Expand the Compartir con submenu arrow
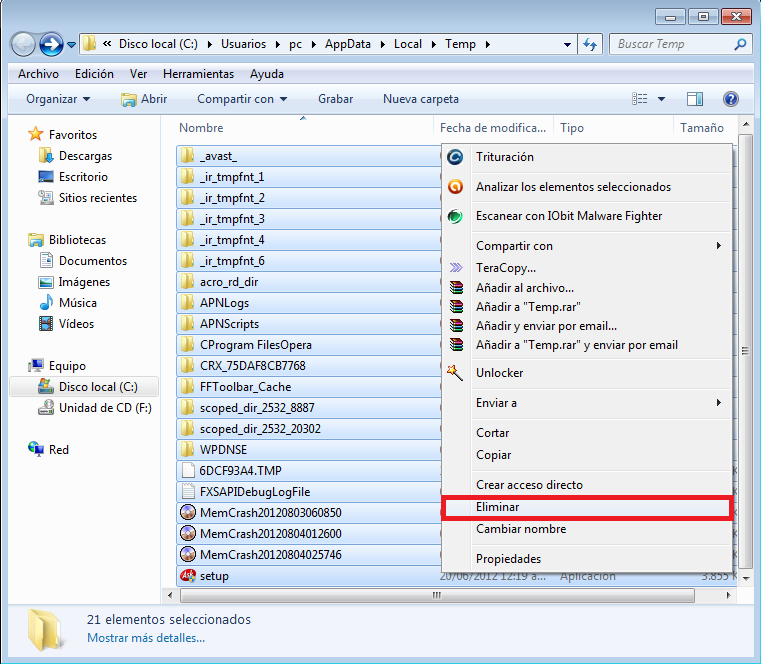 [x=718, y=246]
